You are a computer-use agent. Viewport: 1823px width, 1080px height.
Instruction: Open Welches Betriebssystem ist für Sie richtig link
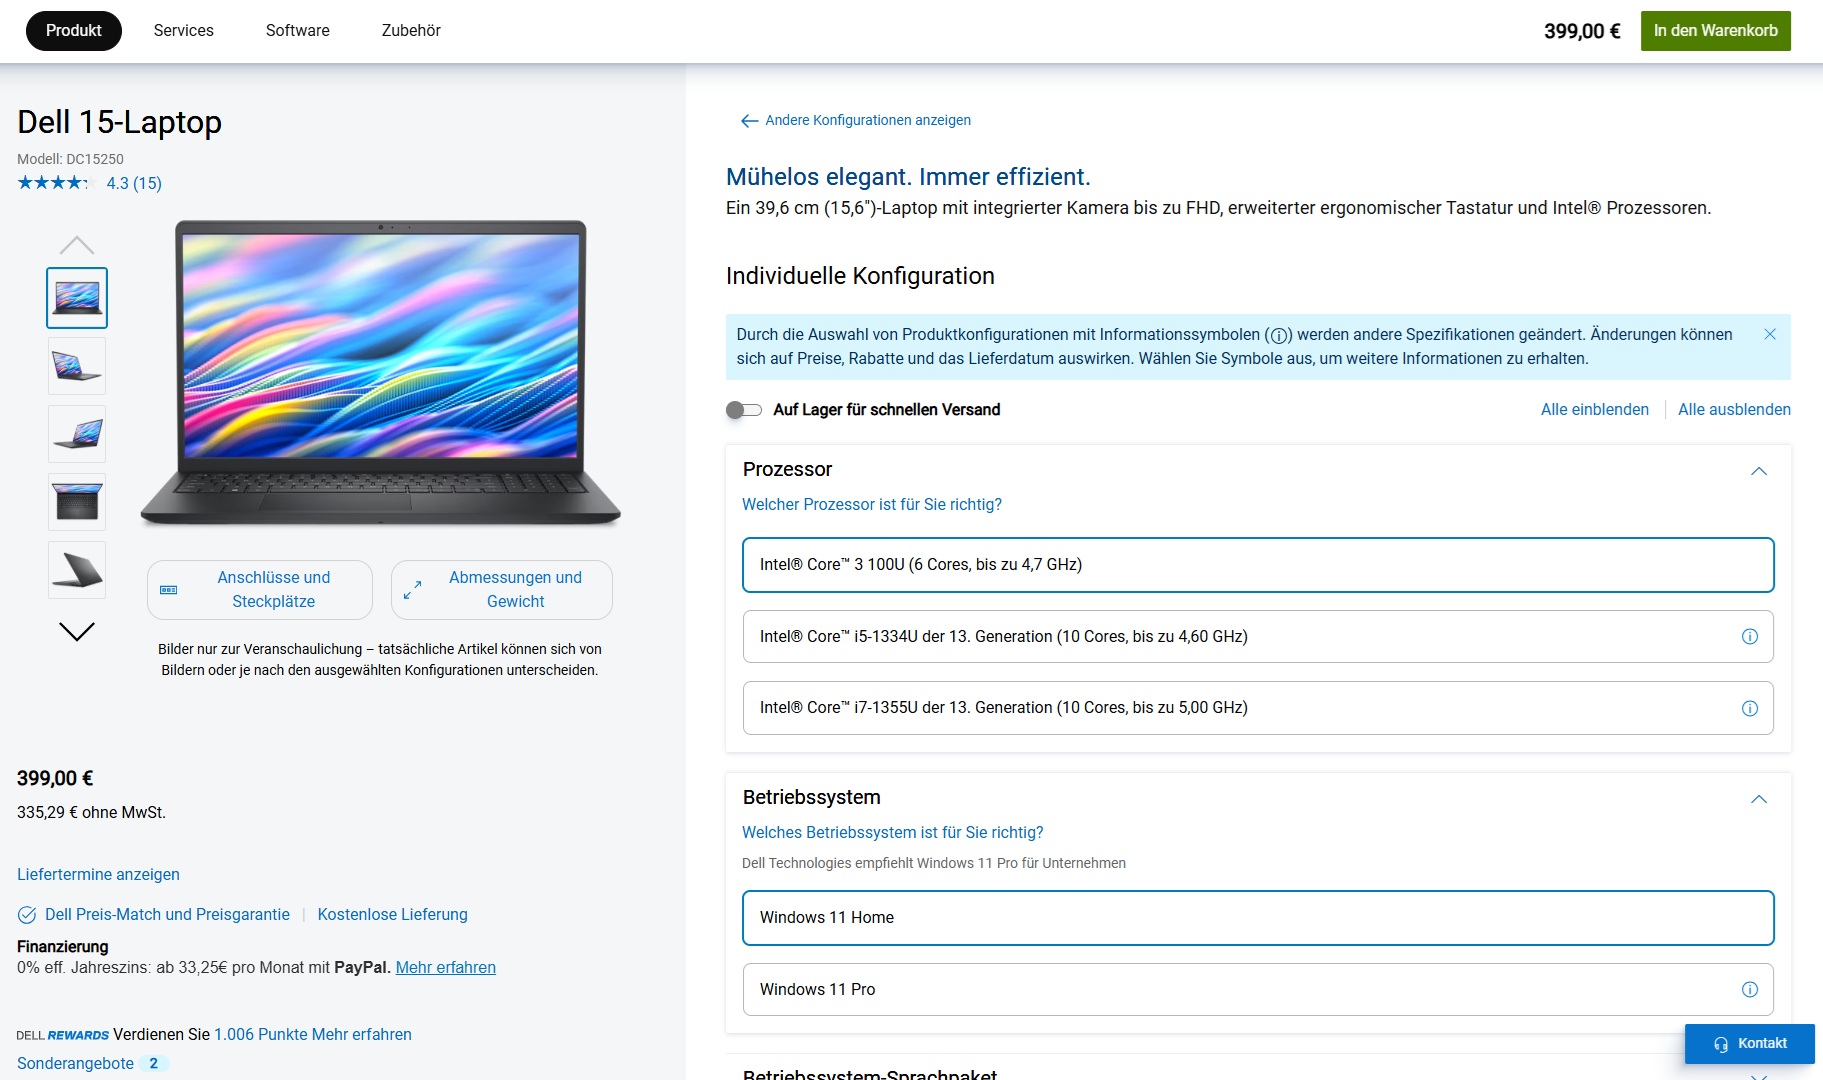click(x=893, y=833)
